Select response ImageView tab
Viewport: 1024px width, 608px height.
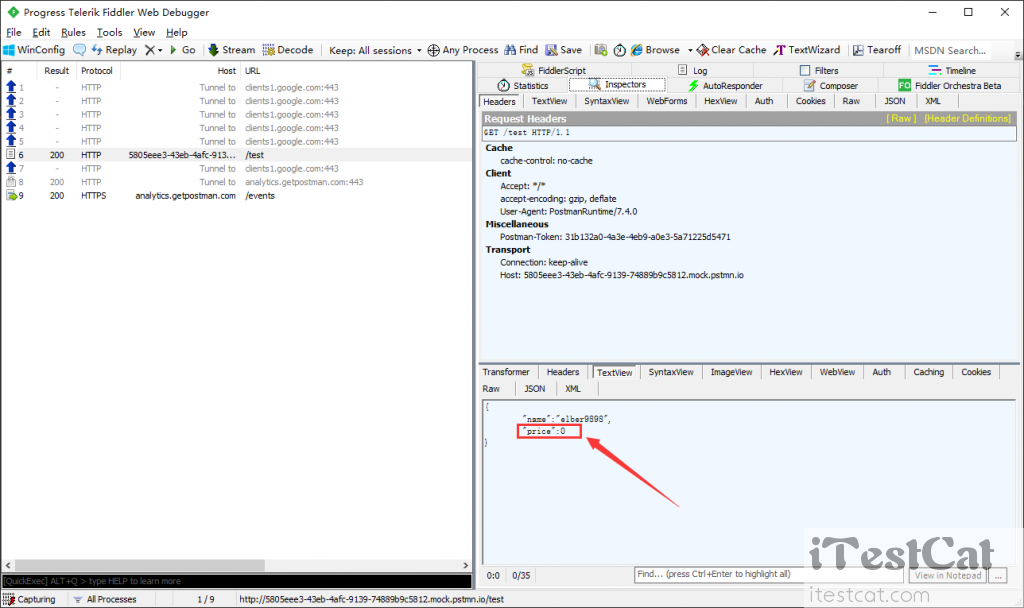click(731, 372)
